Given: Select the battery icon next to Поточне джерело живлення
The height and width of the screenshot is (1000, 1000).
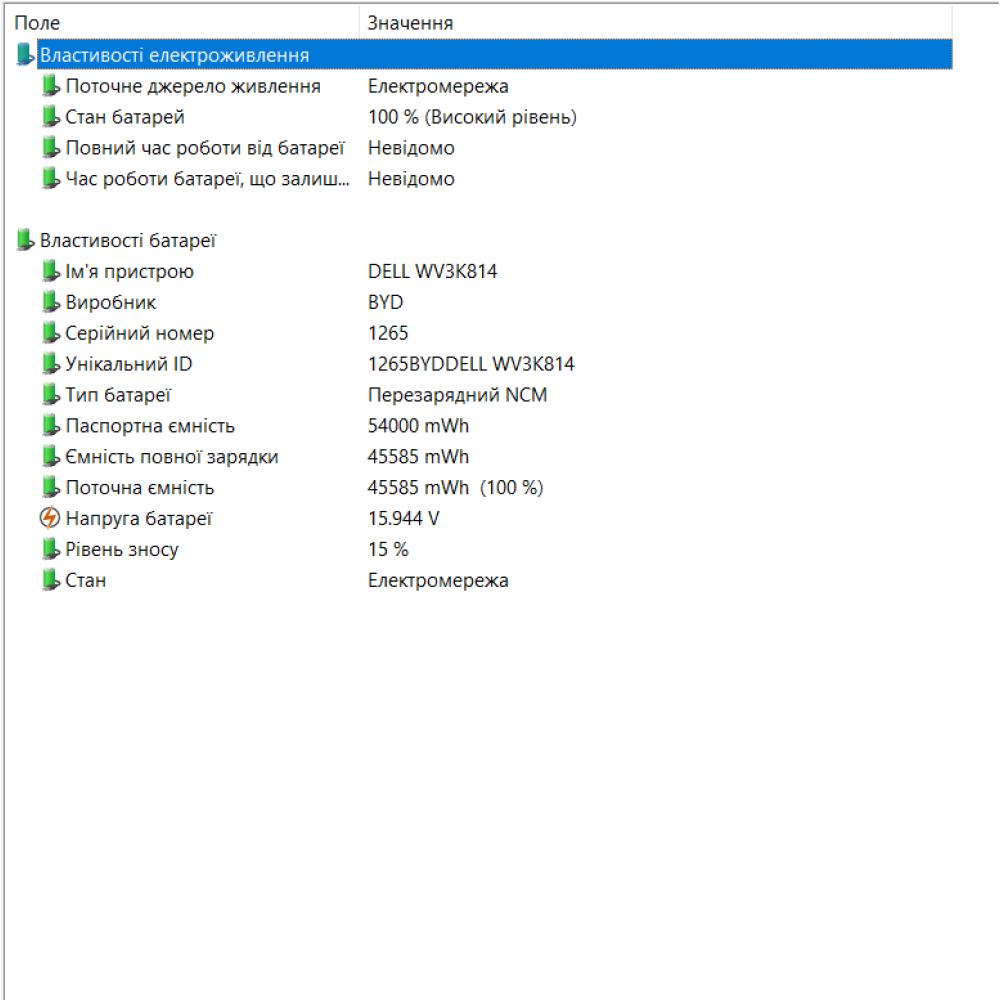Looking at the screenshot, I should (x=51, y=86).
